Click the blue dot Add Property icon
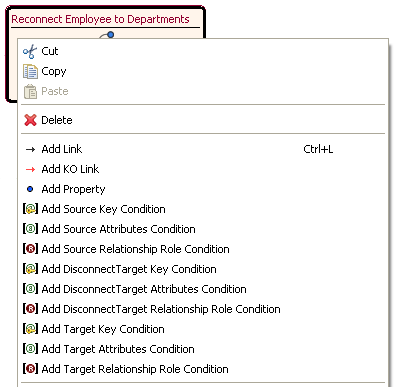 point(30,189)
